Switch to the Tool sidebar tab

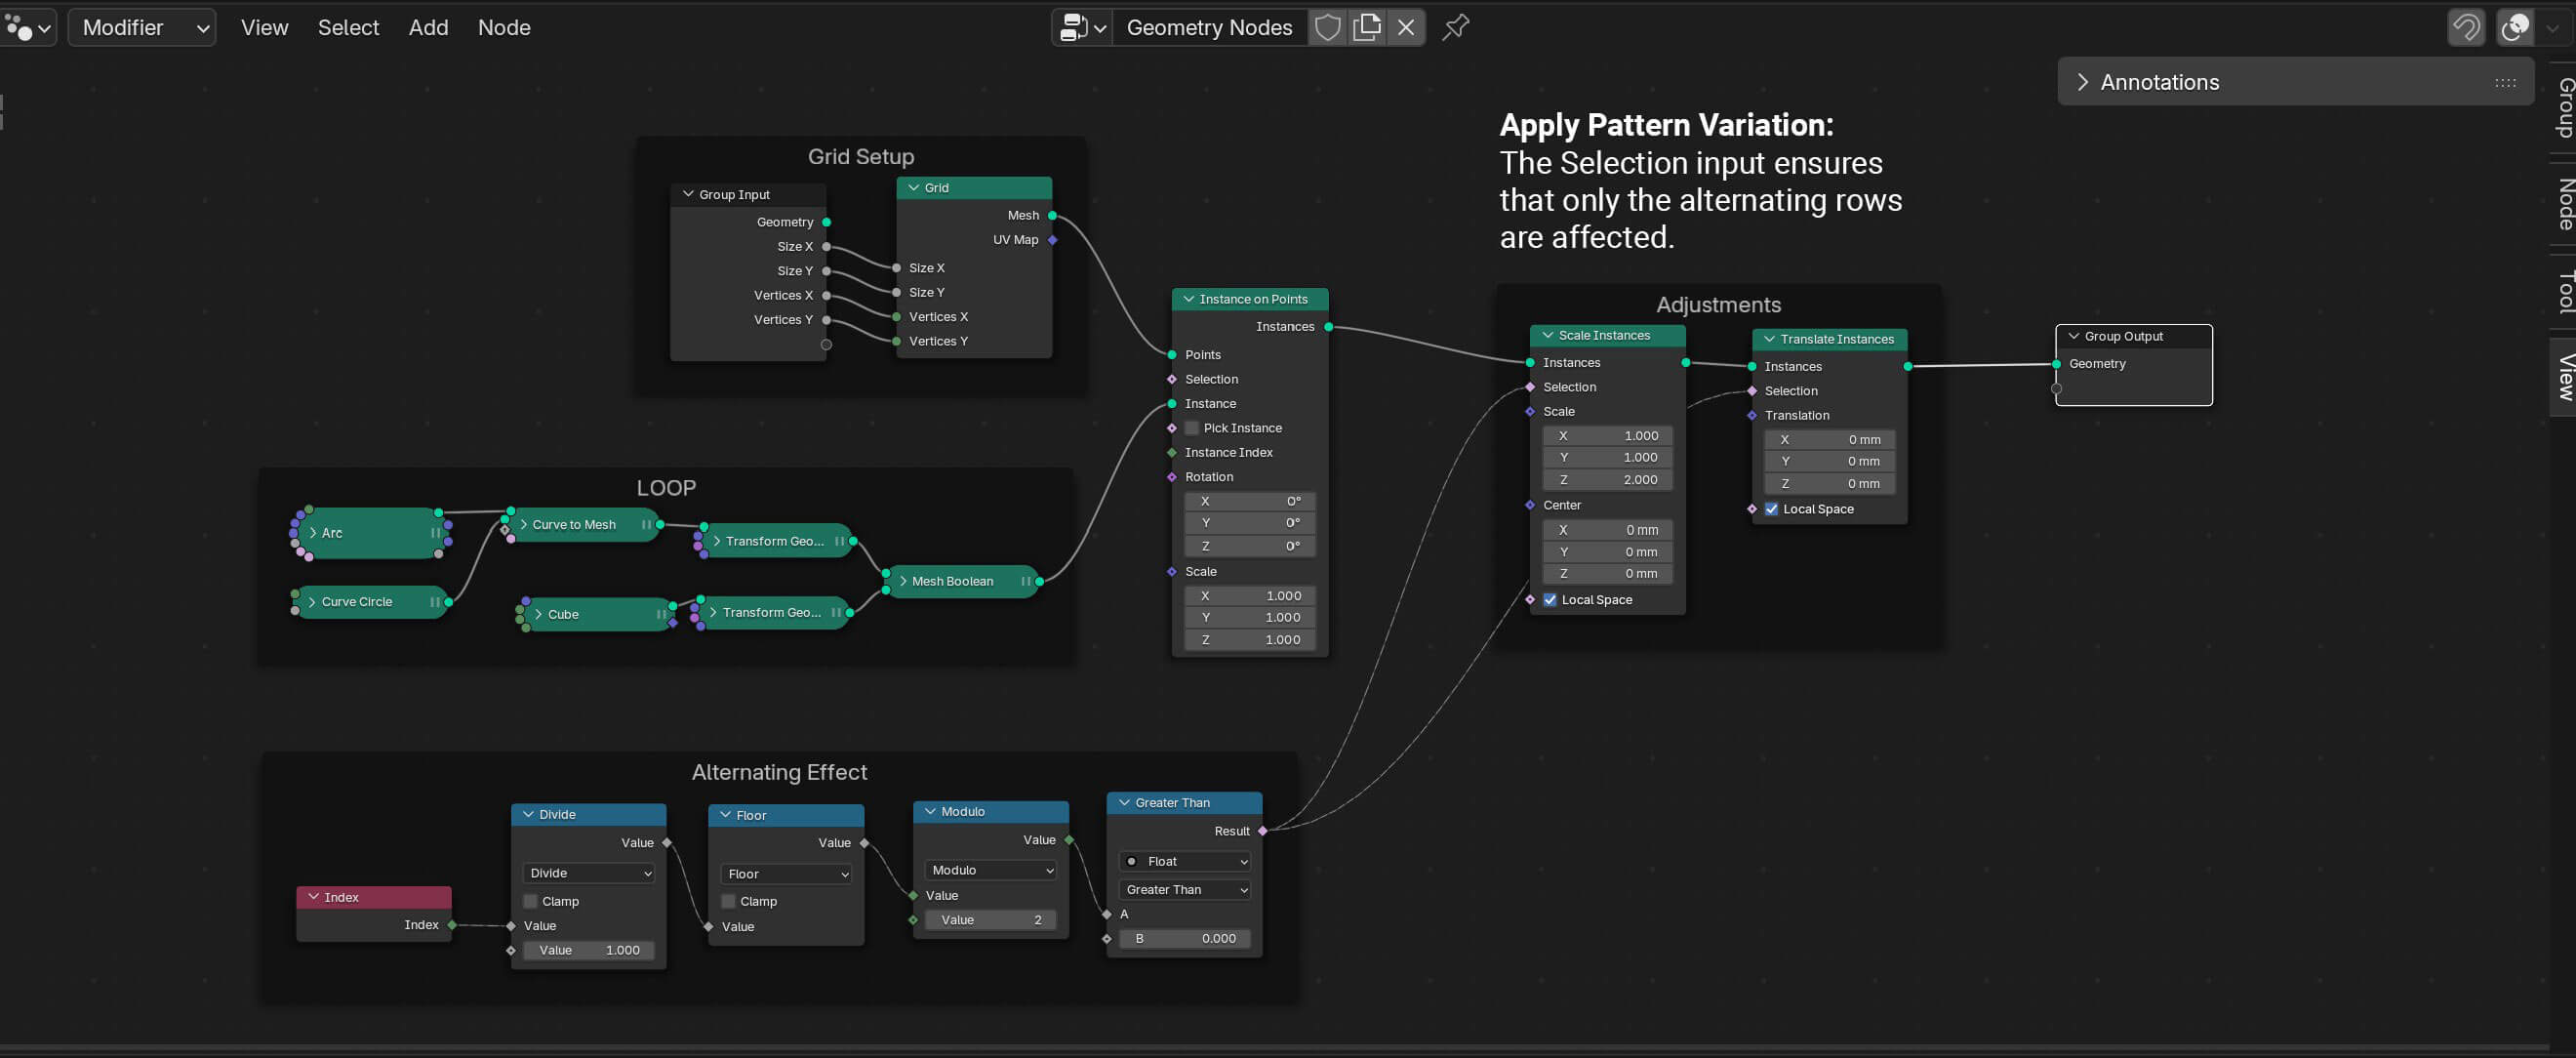click(x=2565, y=291)
